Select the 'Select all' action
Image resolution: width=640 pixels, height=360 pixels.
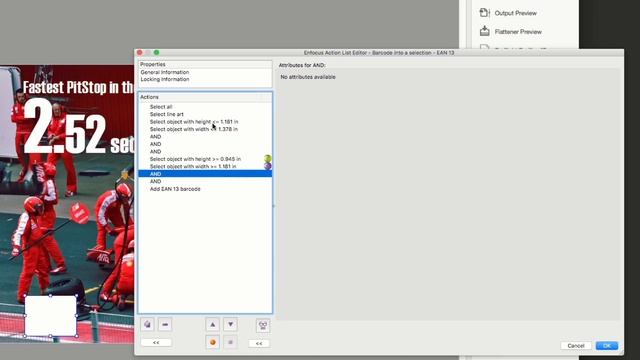click(205, 107)
